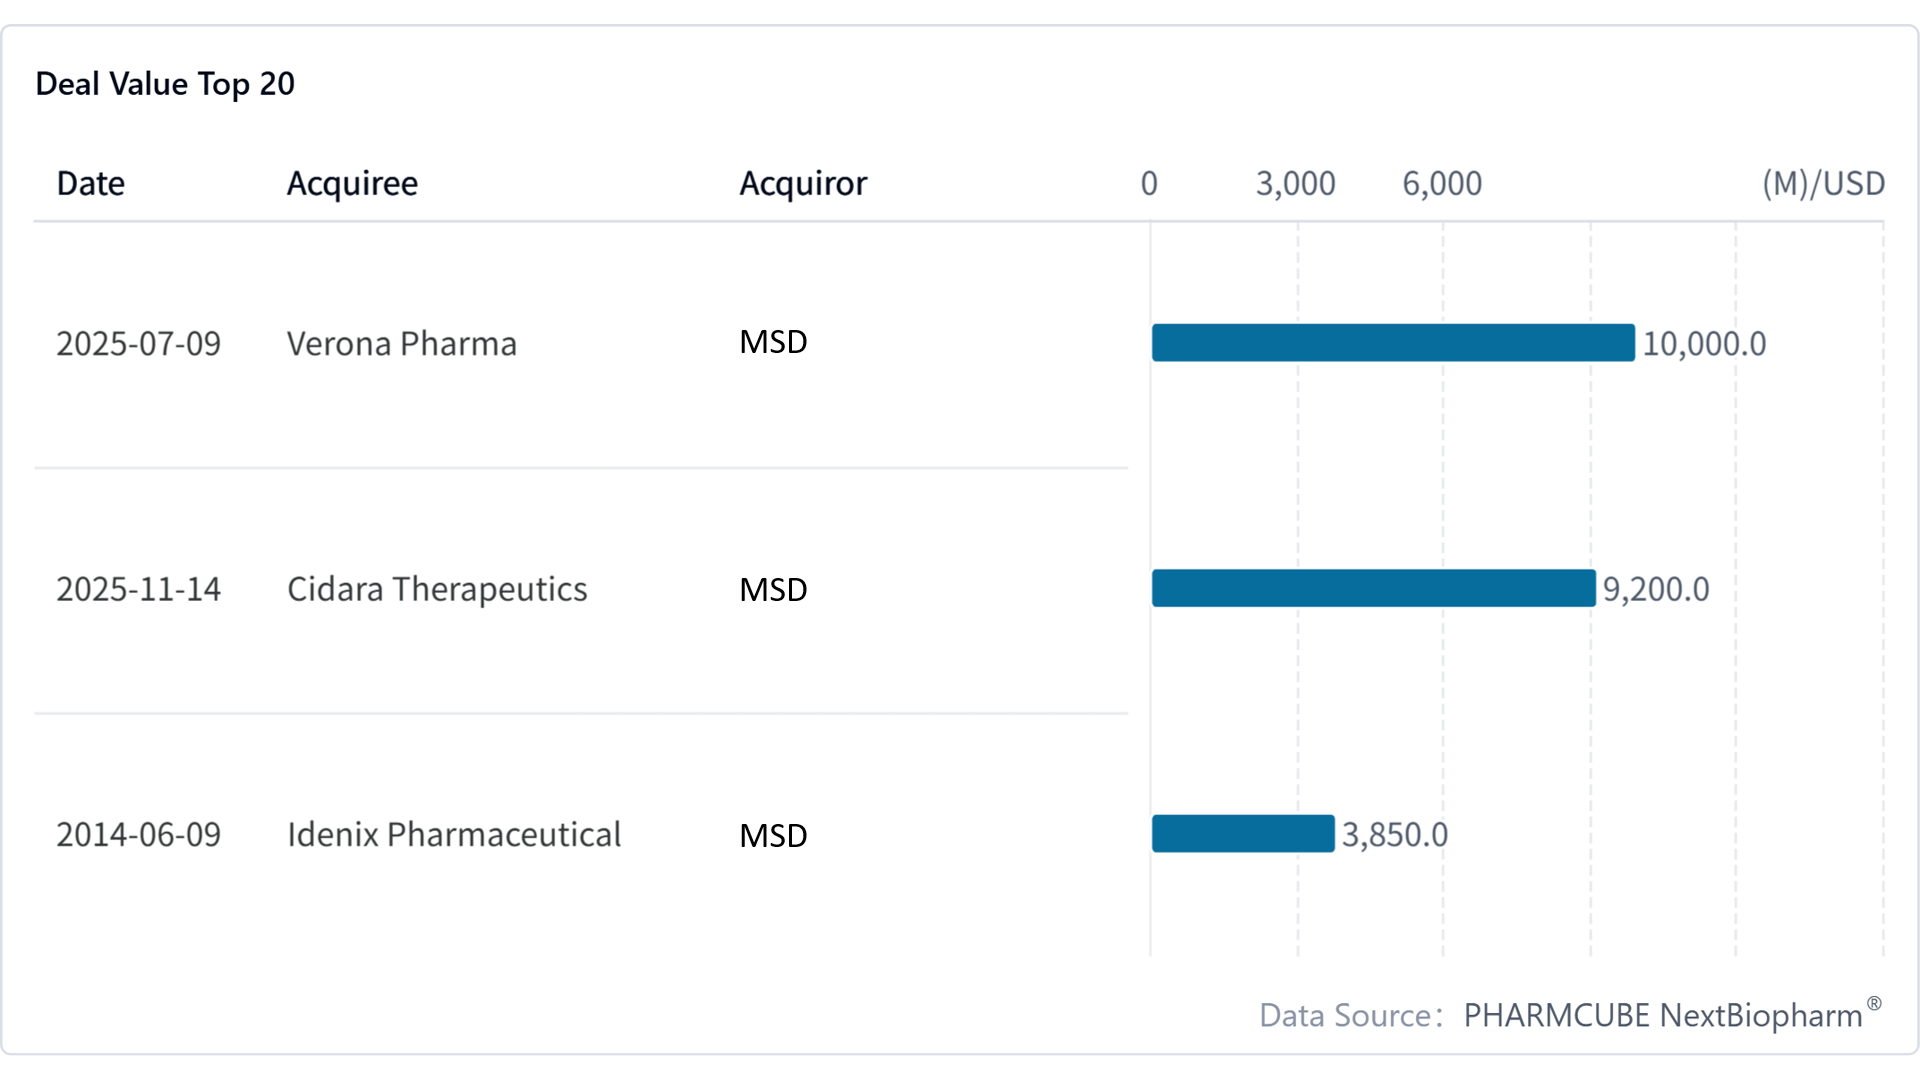Select the Date column header

coord(91,184)
